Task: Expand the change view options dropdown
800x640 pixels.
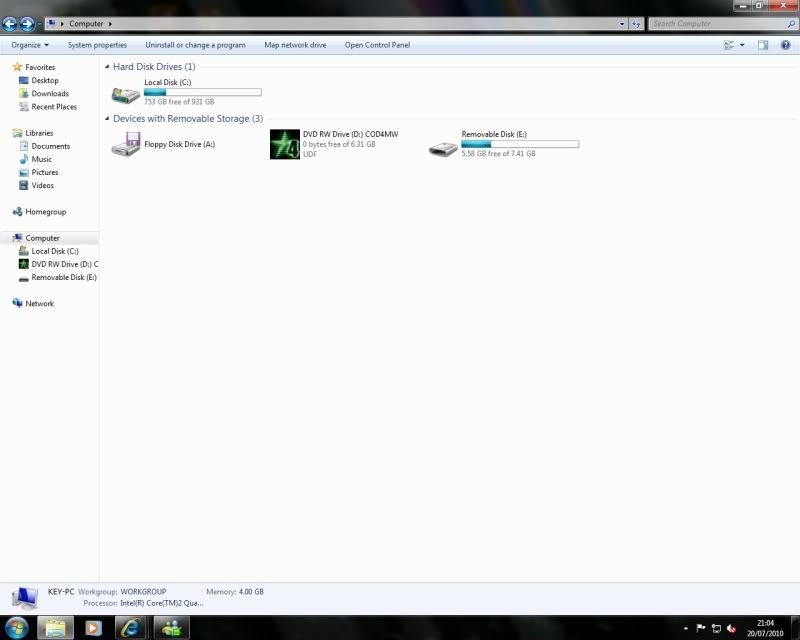Action: (742, 45)
